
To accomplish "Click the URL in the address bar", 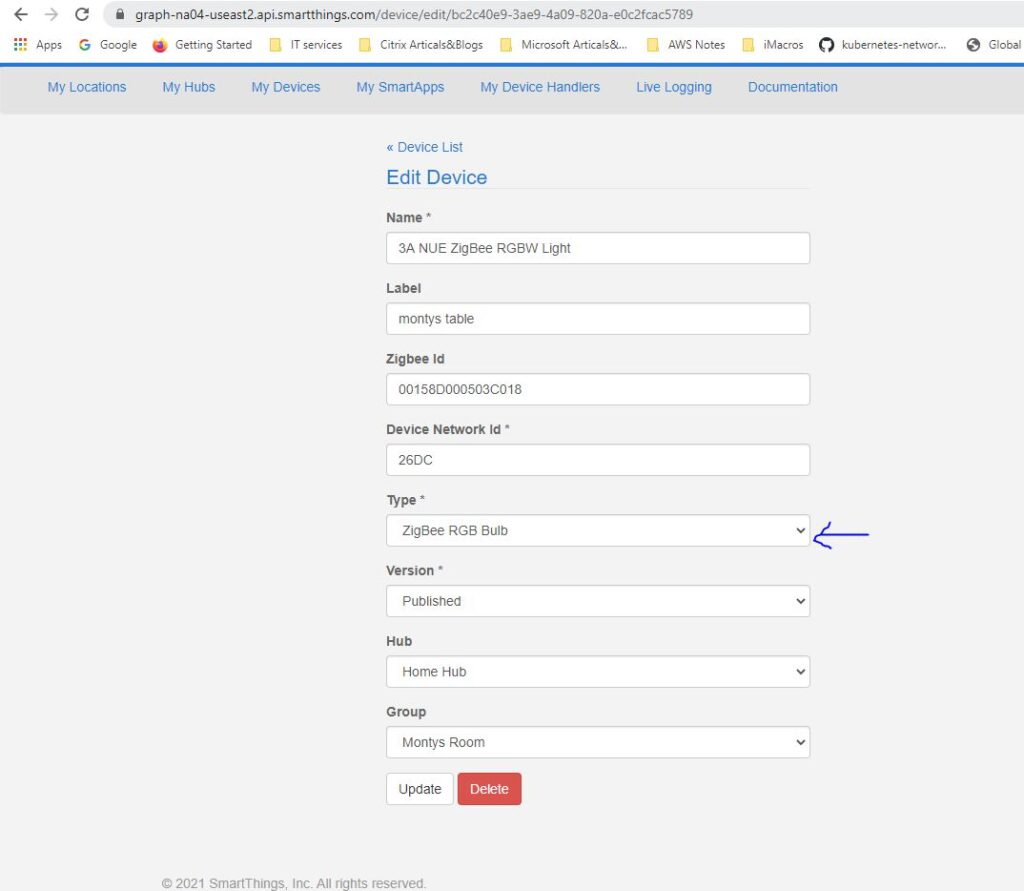I will [x=414, y=14].
